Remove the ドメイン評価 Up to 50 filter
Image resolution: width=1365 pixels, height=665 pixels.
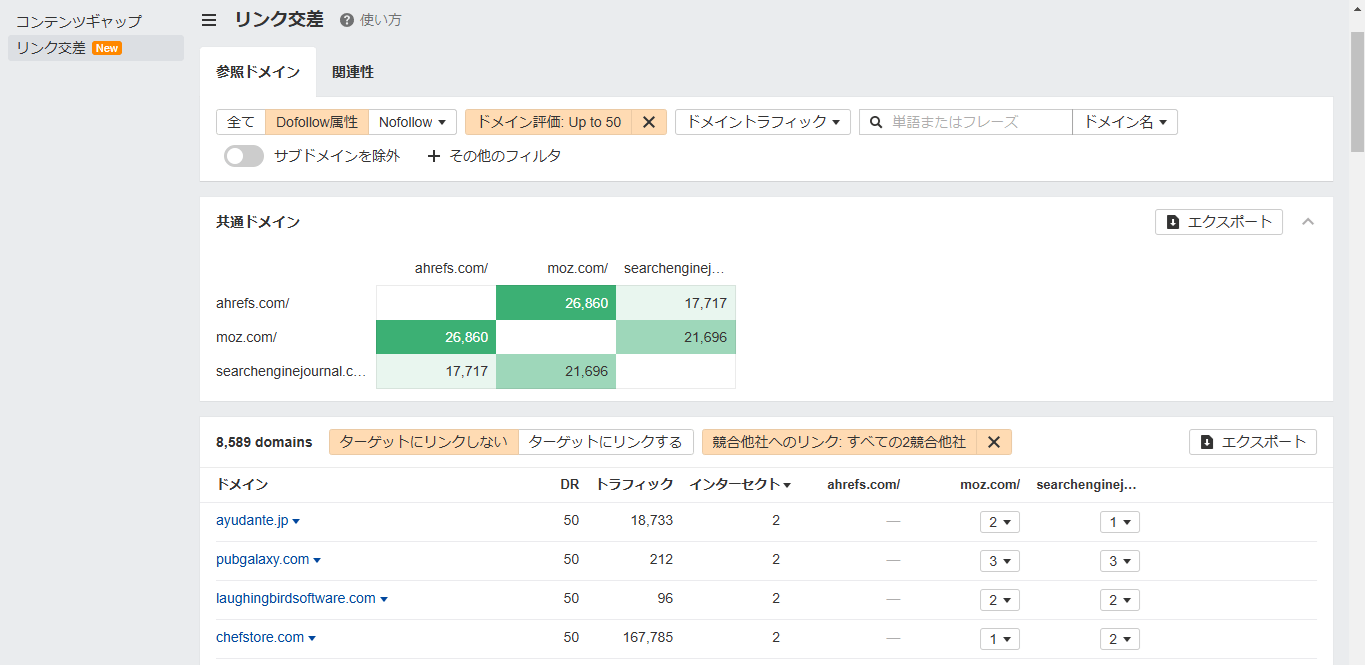pyautogui.click(x=648, y=122)
